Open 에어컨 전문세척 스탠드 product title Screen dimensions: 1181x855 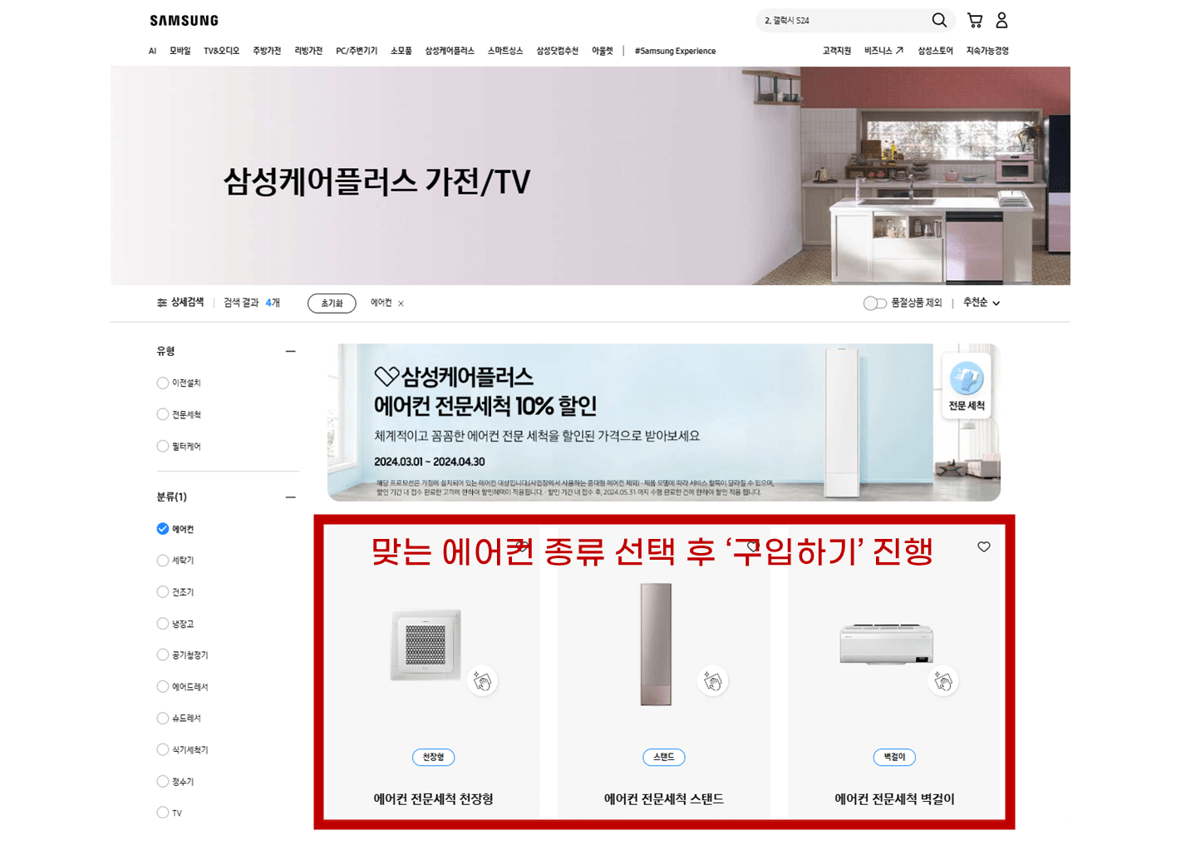point(664,799)
